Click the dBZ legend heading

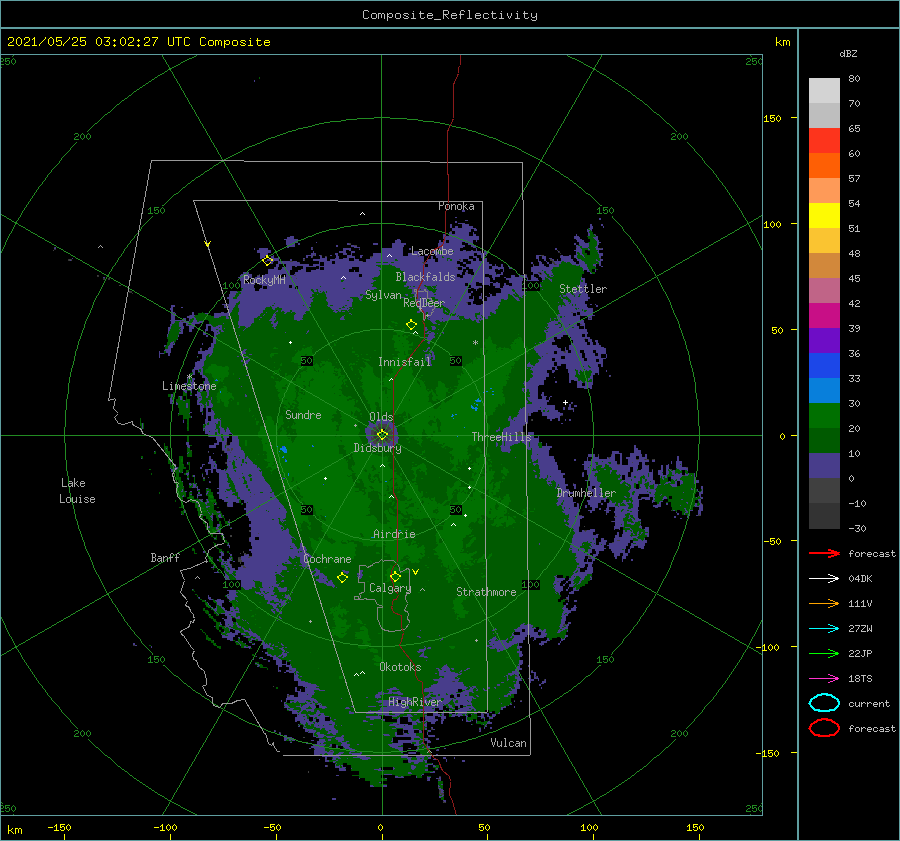pos(848,54)
